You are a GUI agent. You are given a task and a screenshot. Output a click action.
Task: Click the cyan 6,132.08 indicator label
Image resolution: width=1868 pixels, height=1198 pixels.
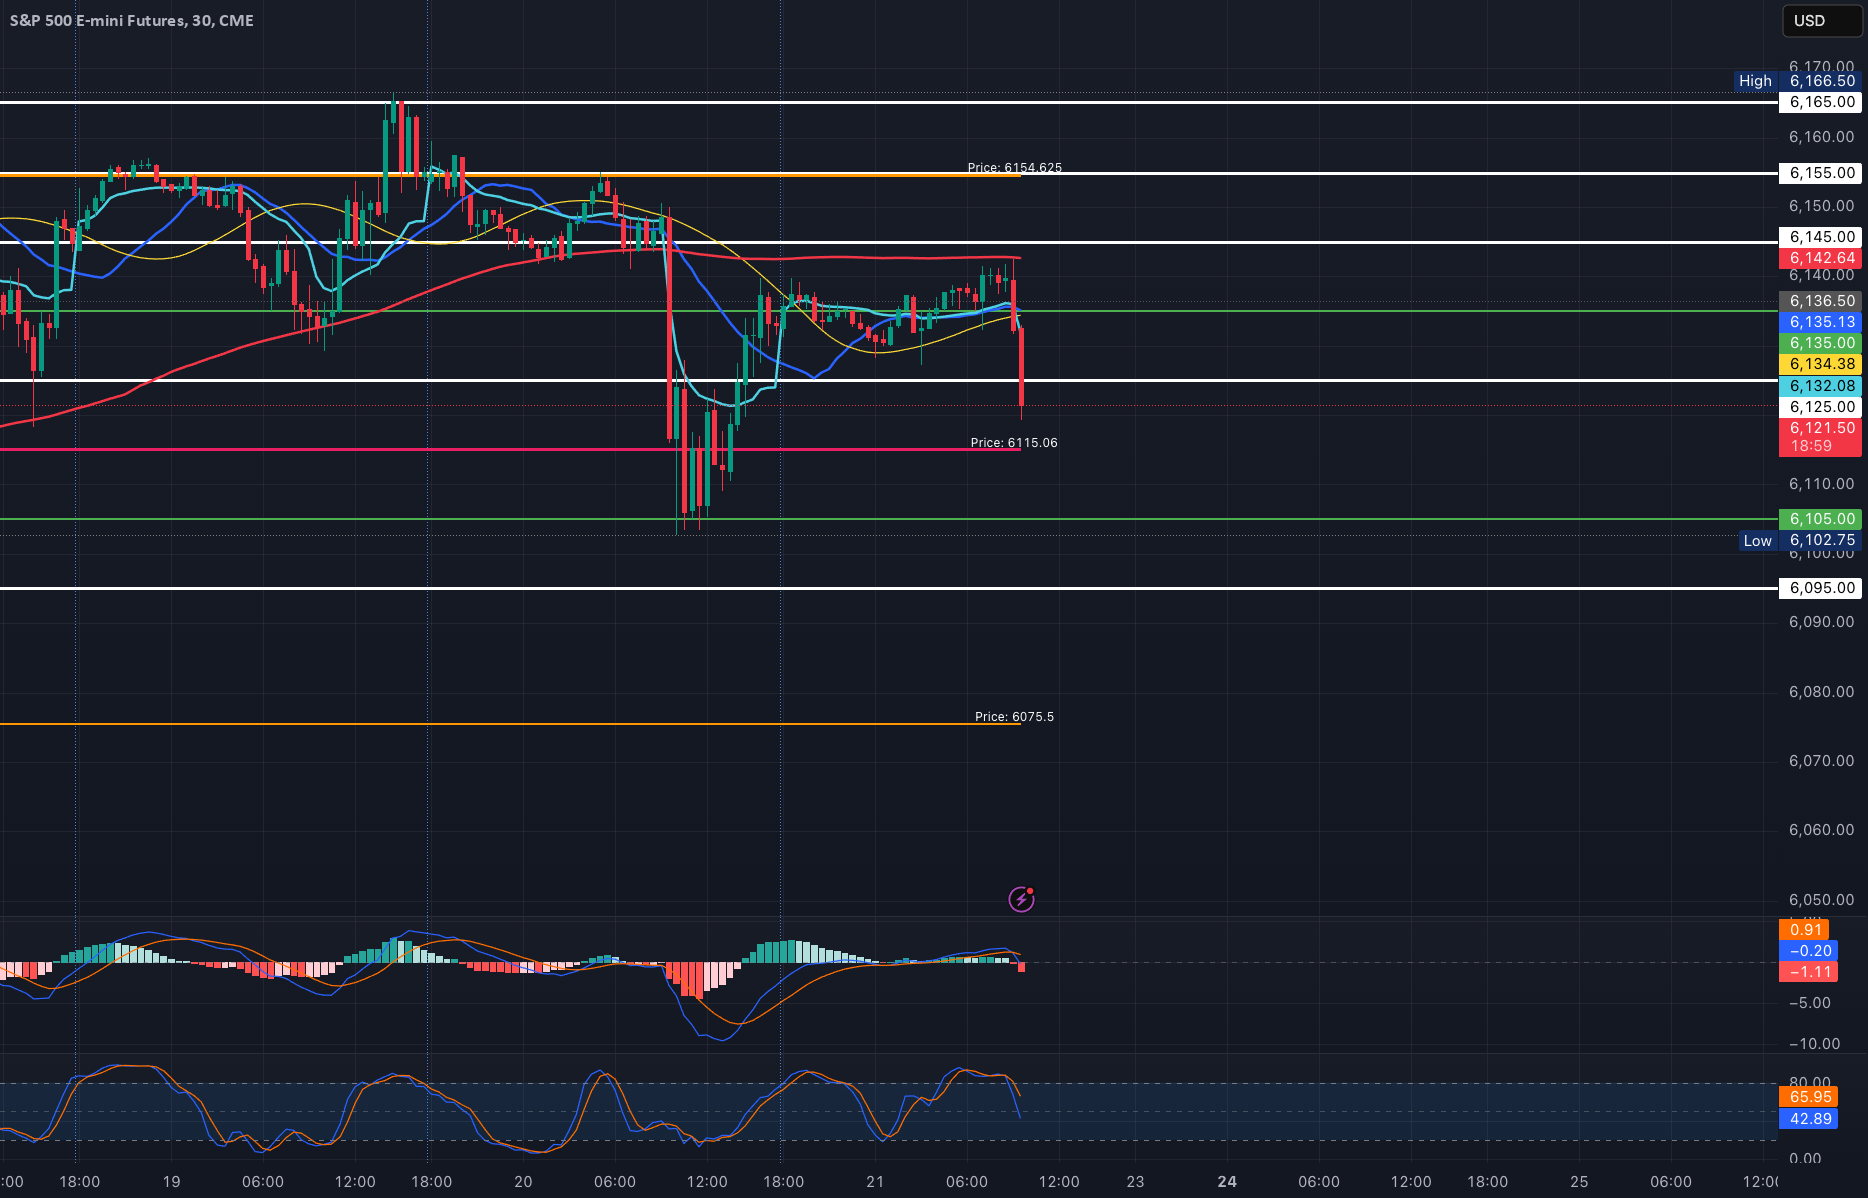(1822, 386)
